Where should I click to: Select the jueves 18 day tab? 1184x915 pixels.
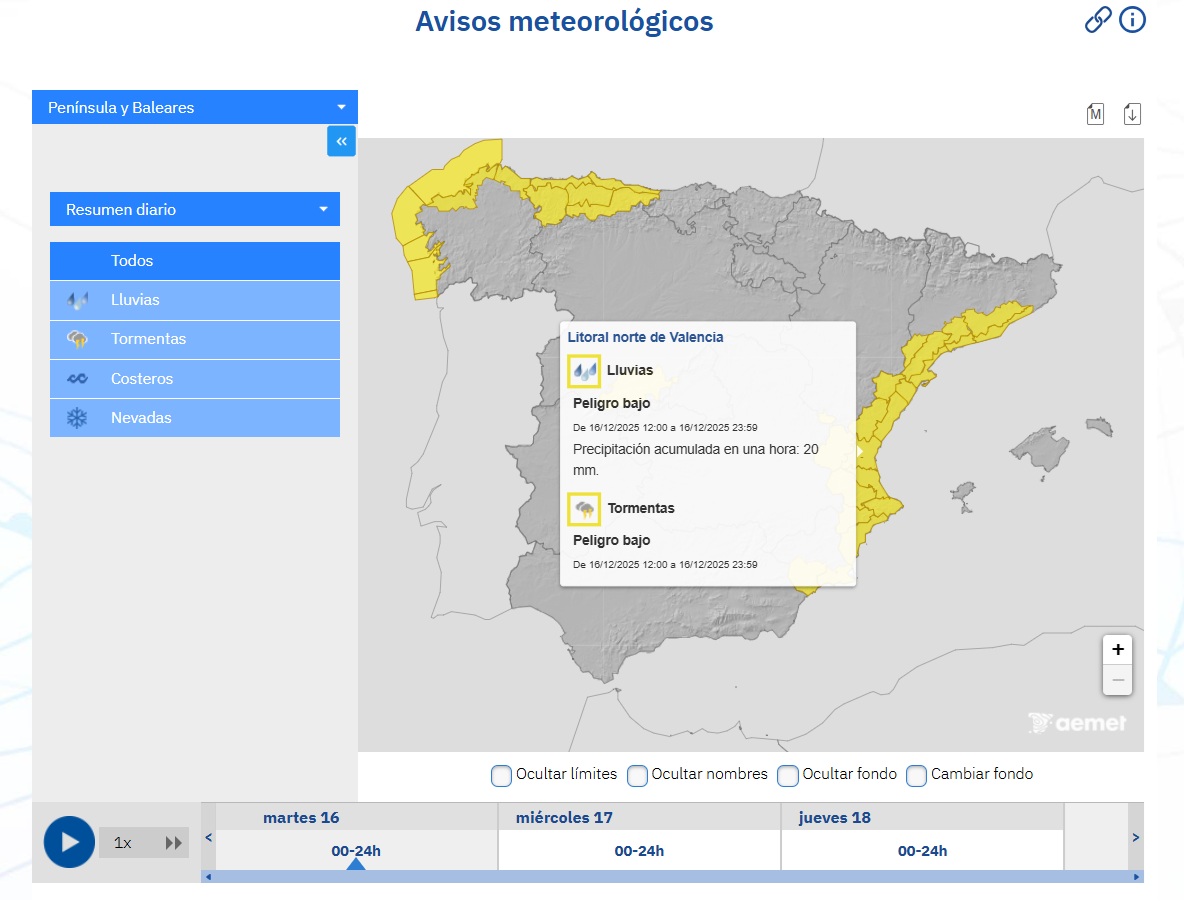coord(921,850)
